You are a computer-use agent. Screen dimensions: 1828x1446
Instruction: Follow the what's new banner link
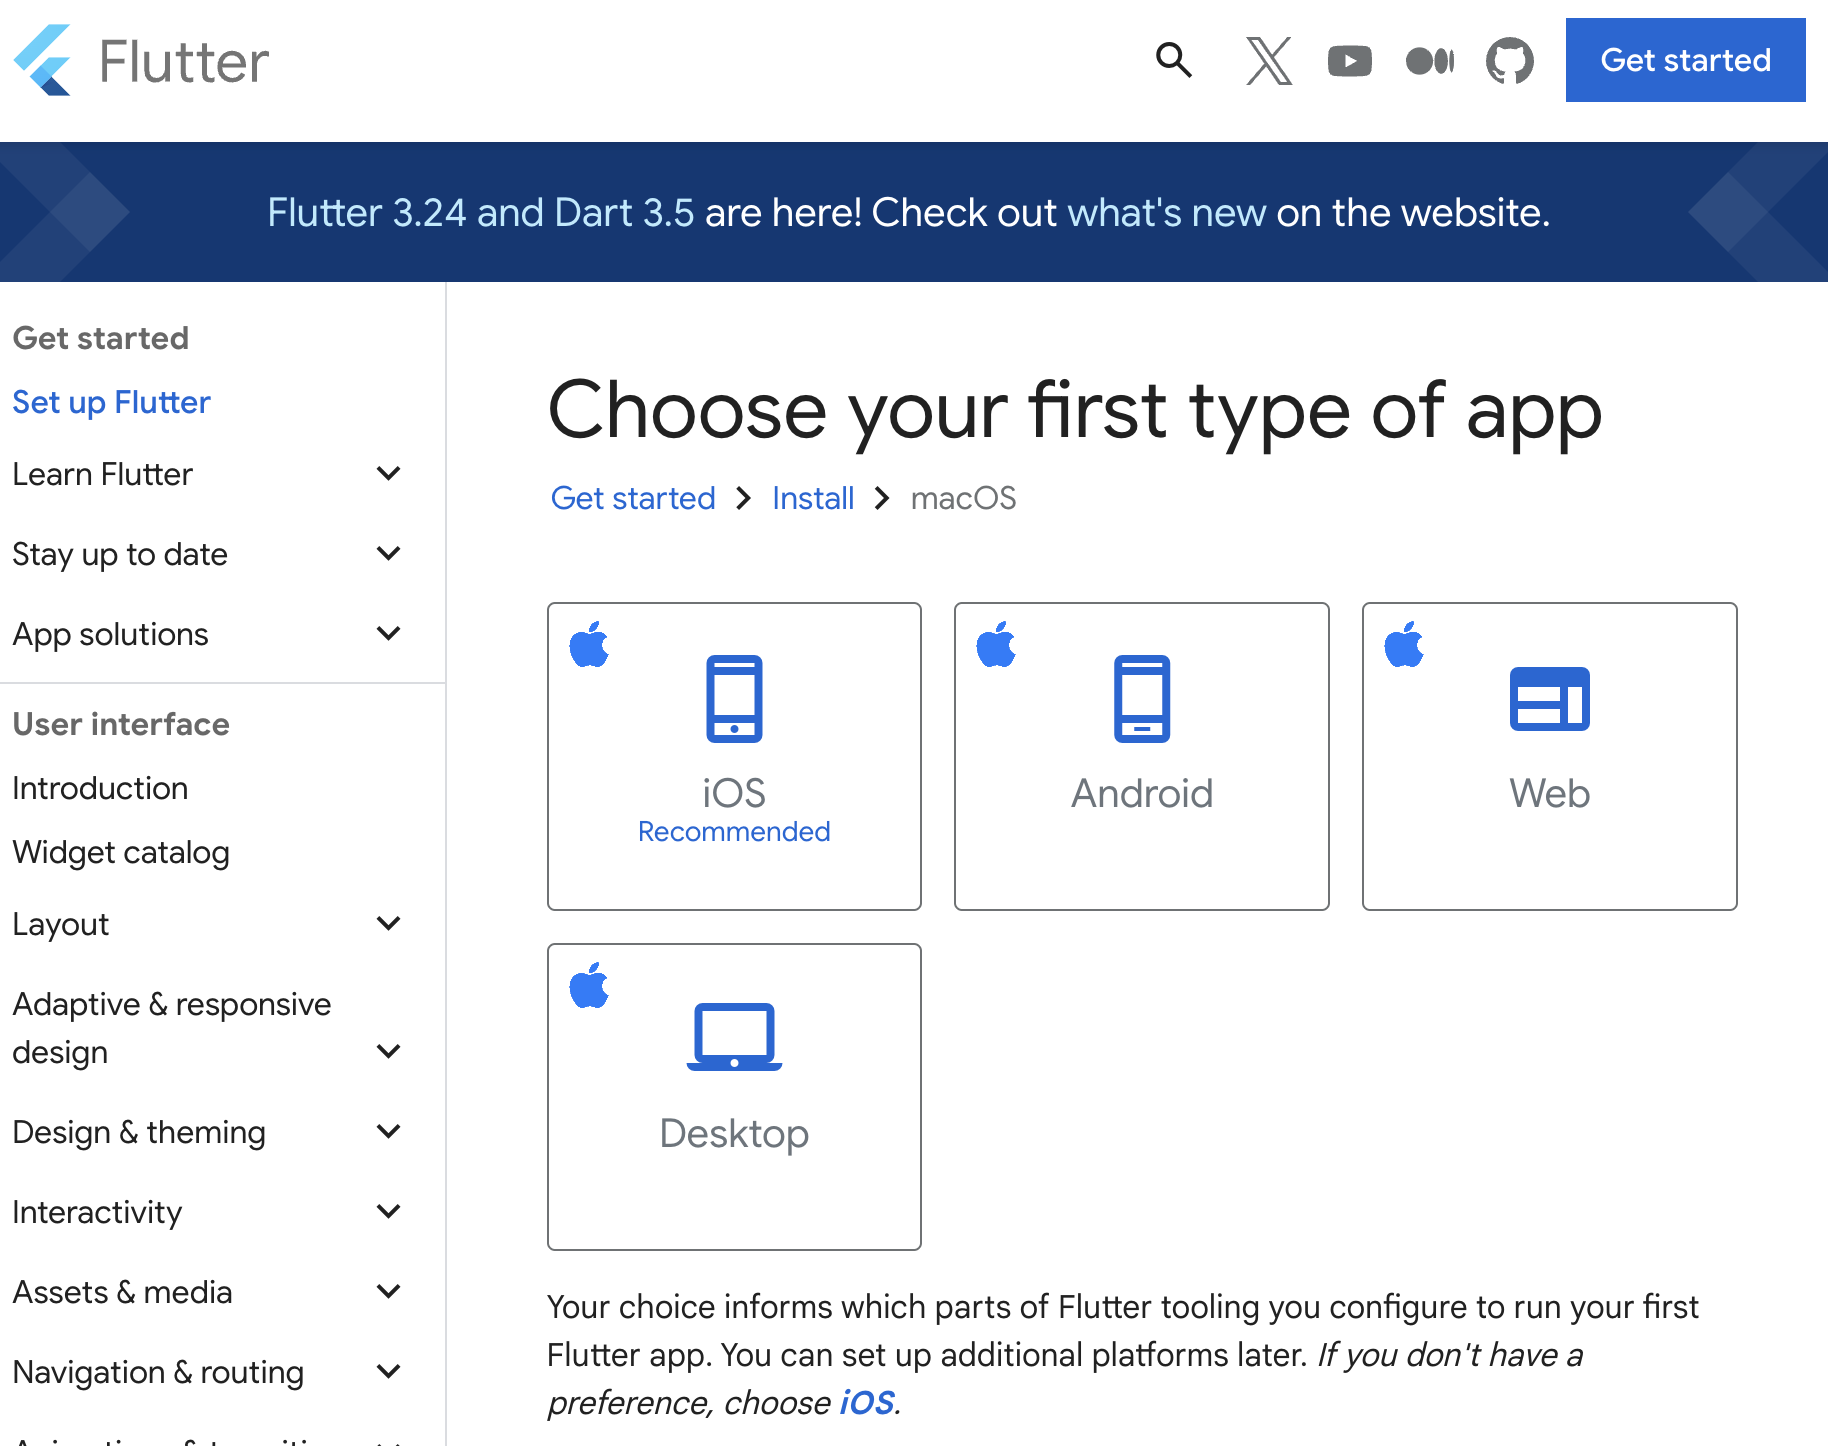click(1167, 213)
